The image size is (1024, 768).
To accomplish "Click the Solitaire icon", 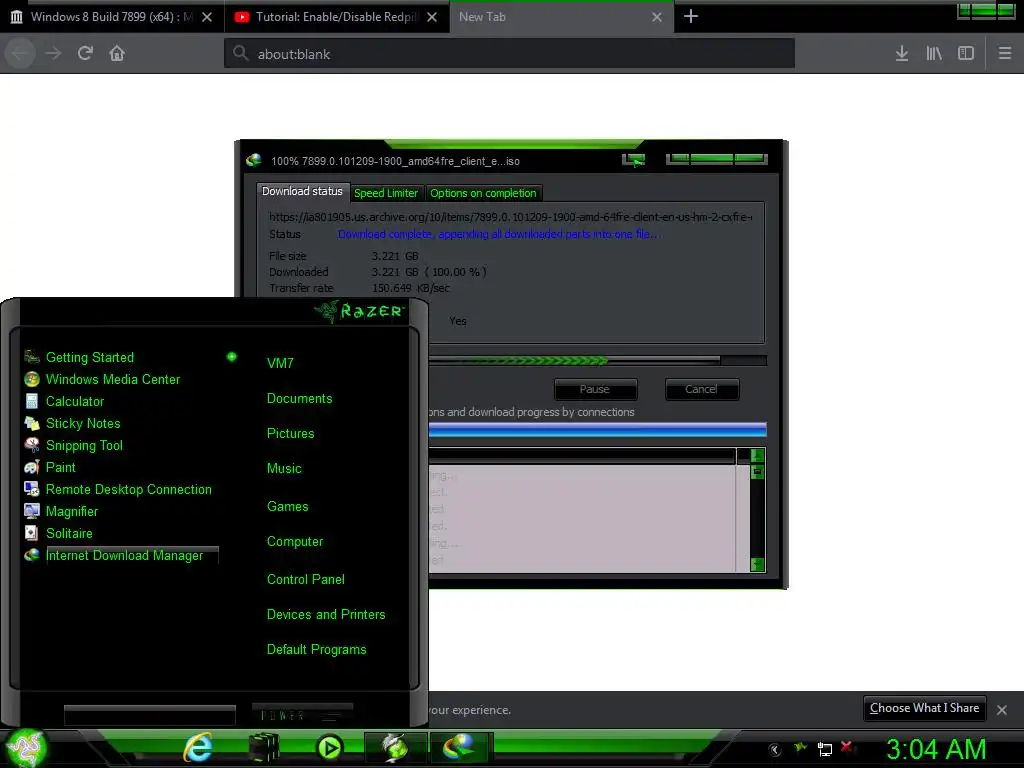I will tap(31, 533).
